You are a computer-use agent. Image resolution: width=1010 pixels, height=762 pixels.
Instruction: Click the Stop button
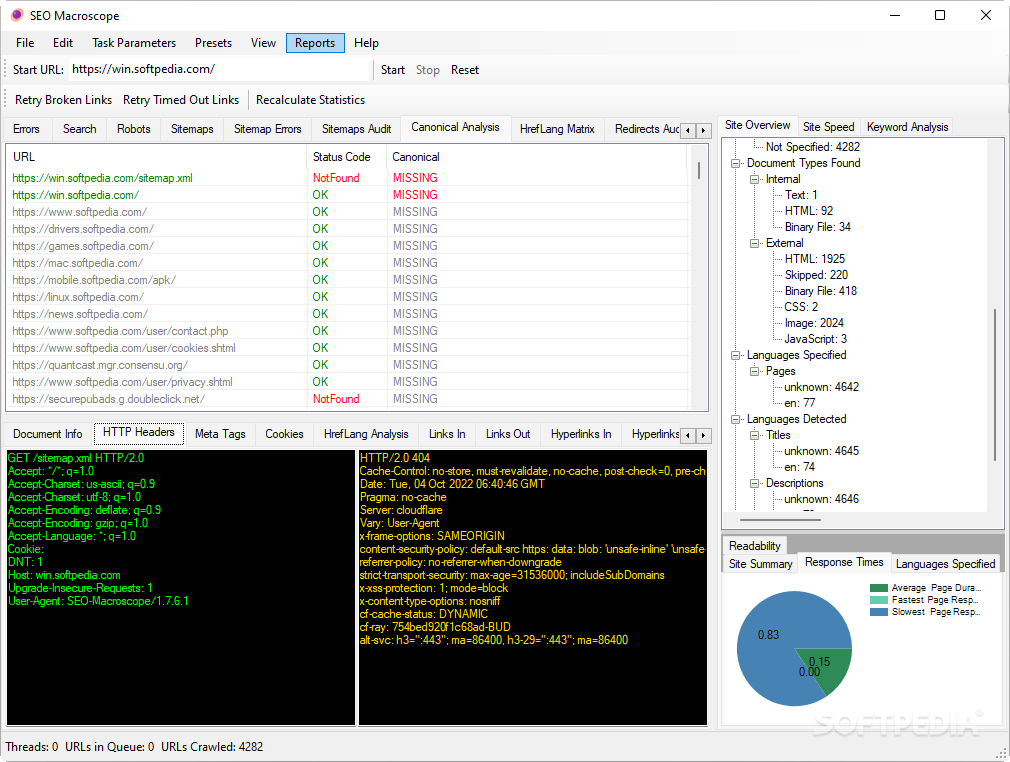428,70
